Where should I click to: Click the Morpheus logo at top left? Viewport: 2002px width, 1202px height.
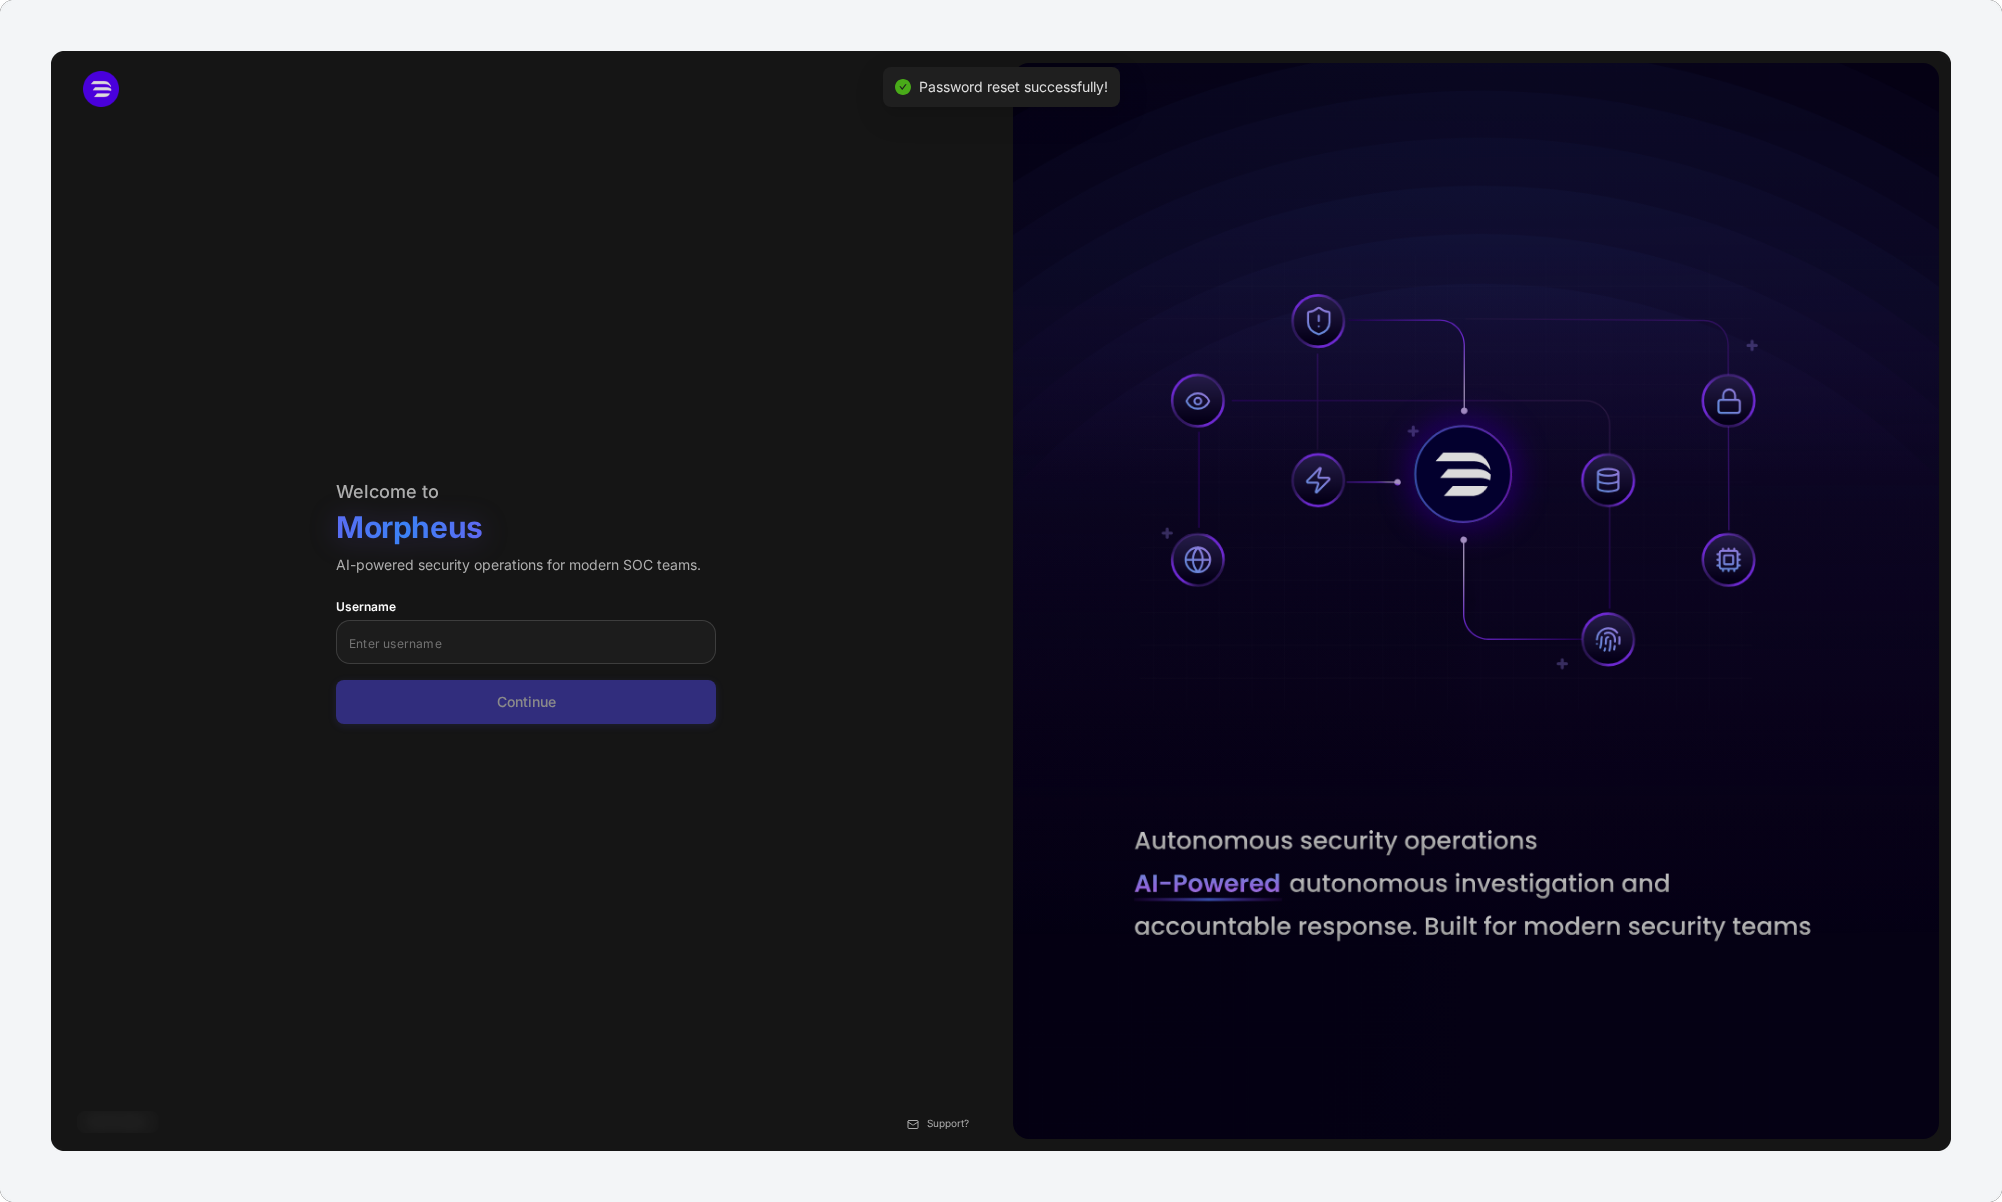click(101, 89)
